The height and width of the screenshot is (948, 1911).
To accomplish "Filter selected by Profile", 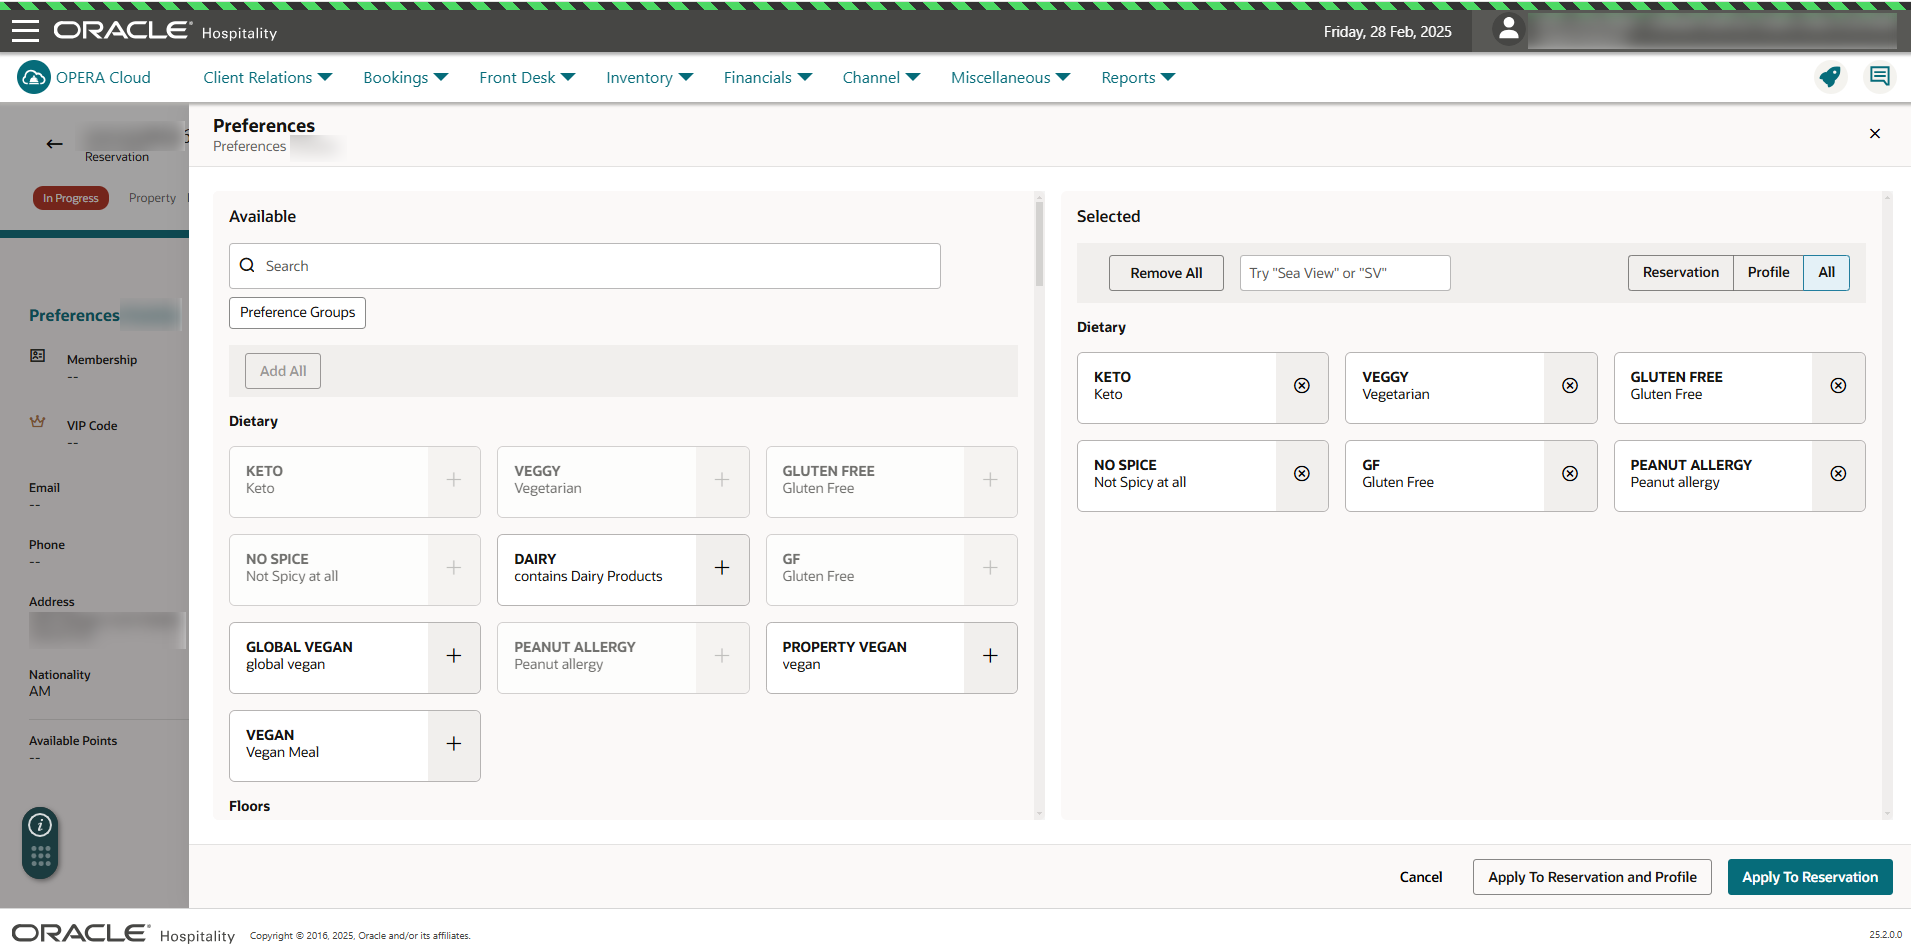I will 1768,273.
